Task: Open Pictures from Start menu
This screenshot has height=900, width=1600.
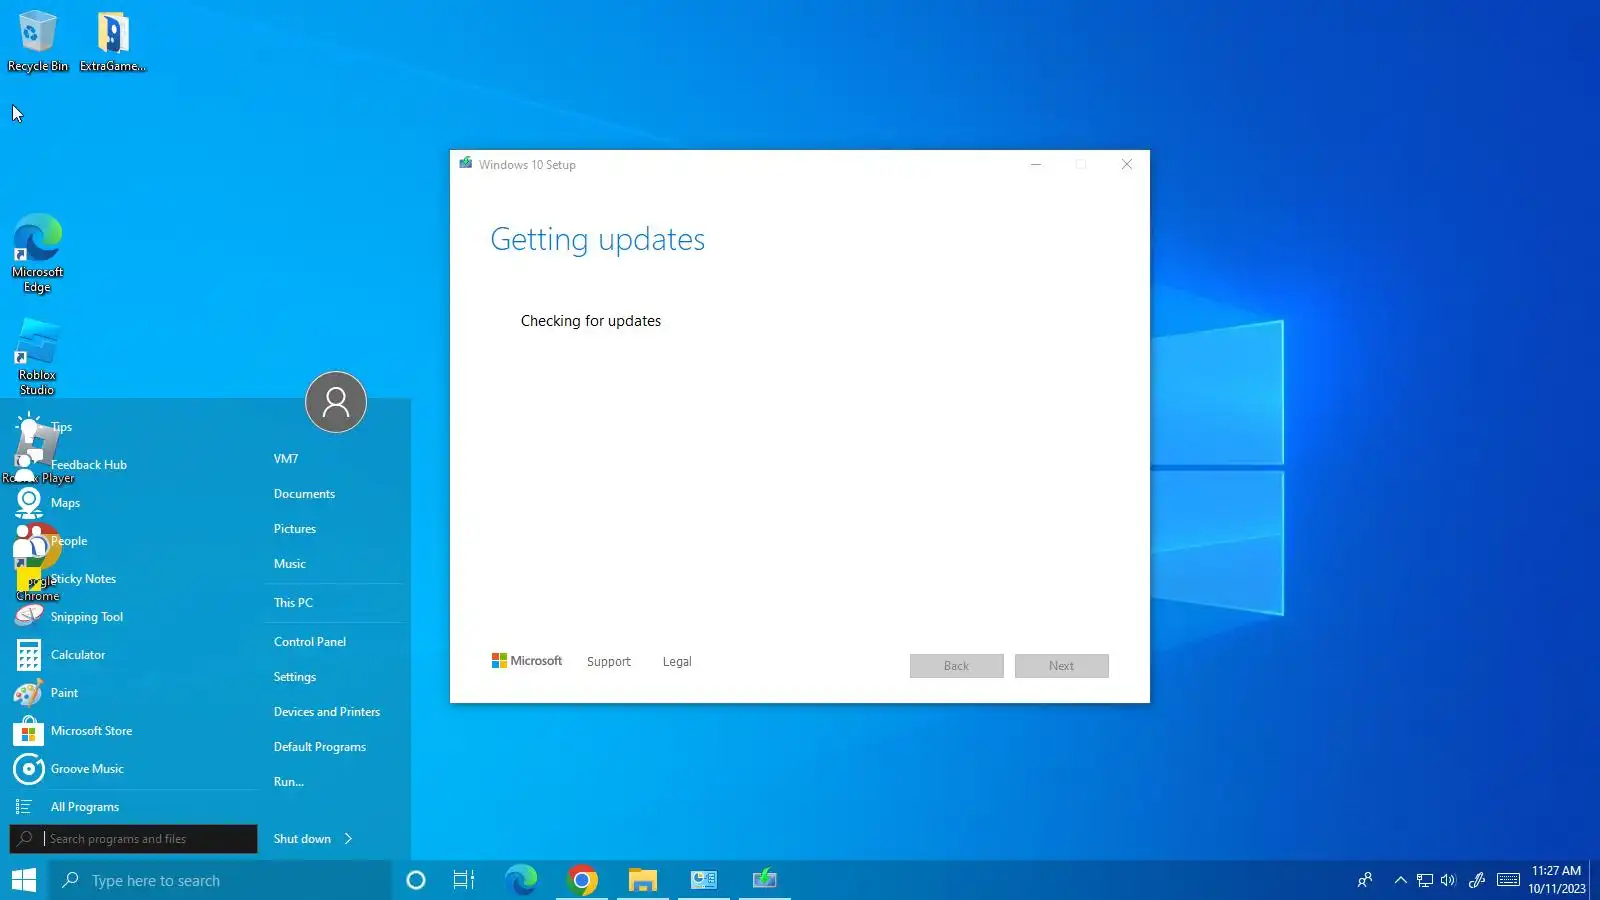Action: [x=295, y=529]
